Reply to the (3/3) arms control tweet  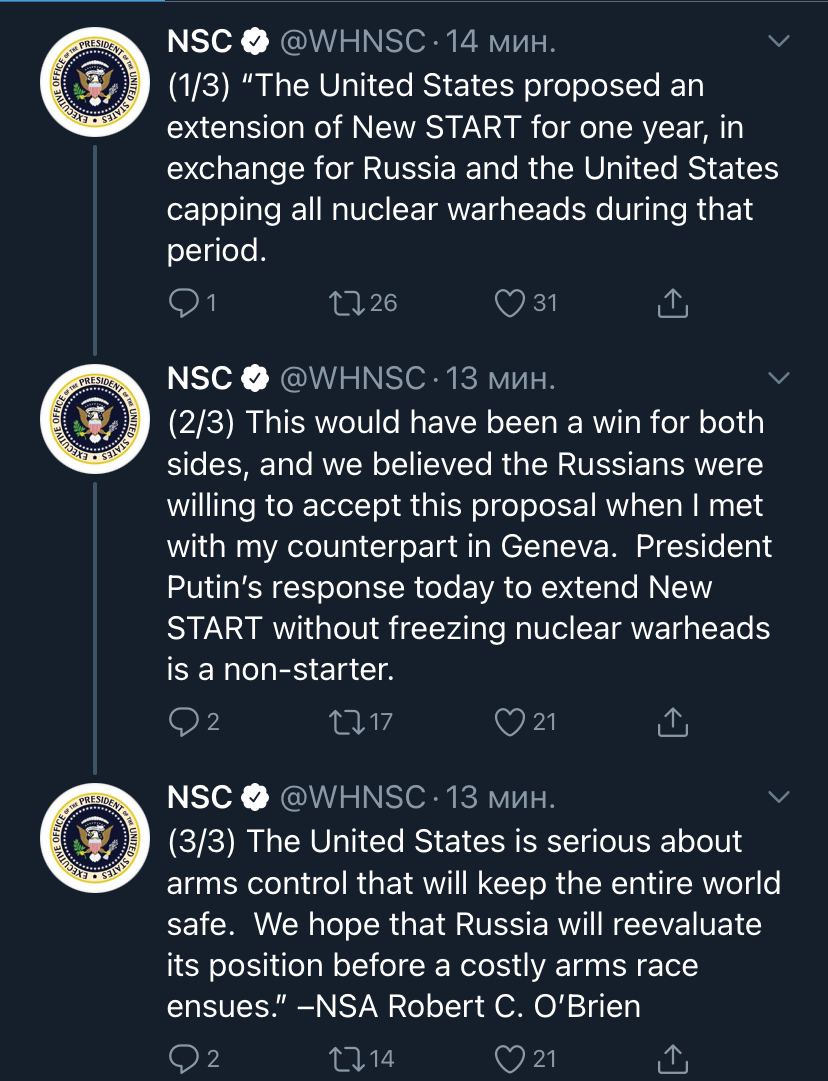click(x=184, y=1058)
